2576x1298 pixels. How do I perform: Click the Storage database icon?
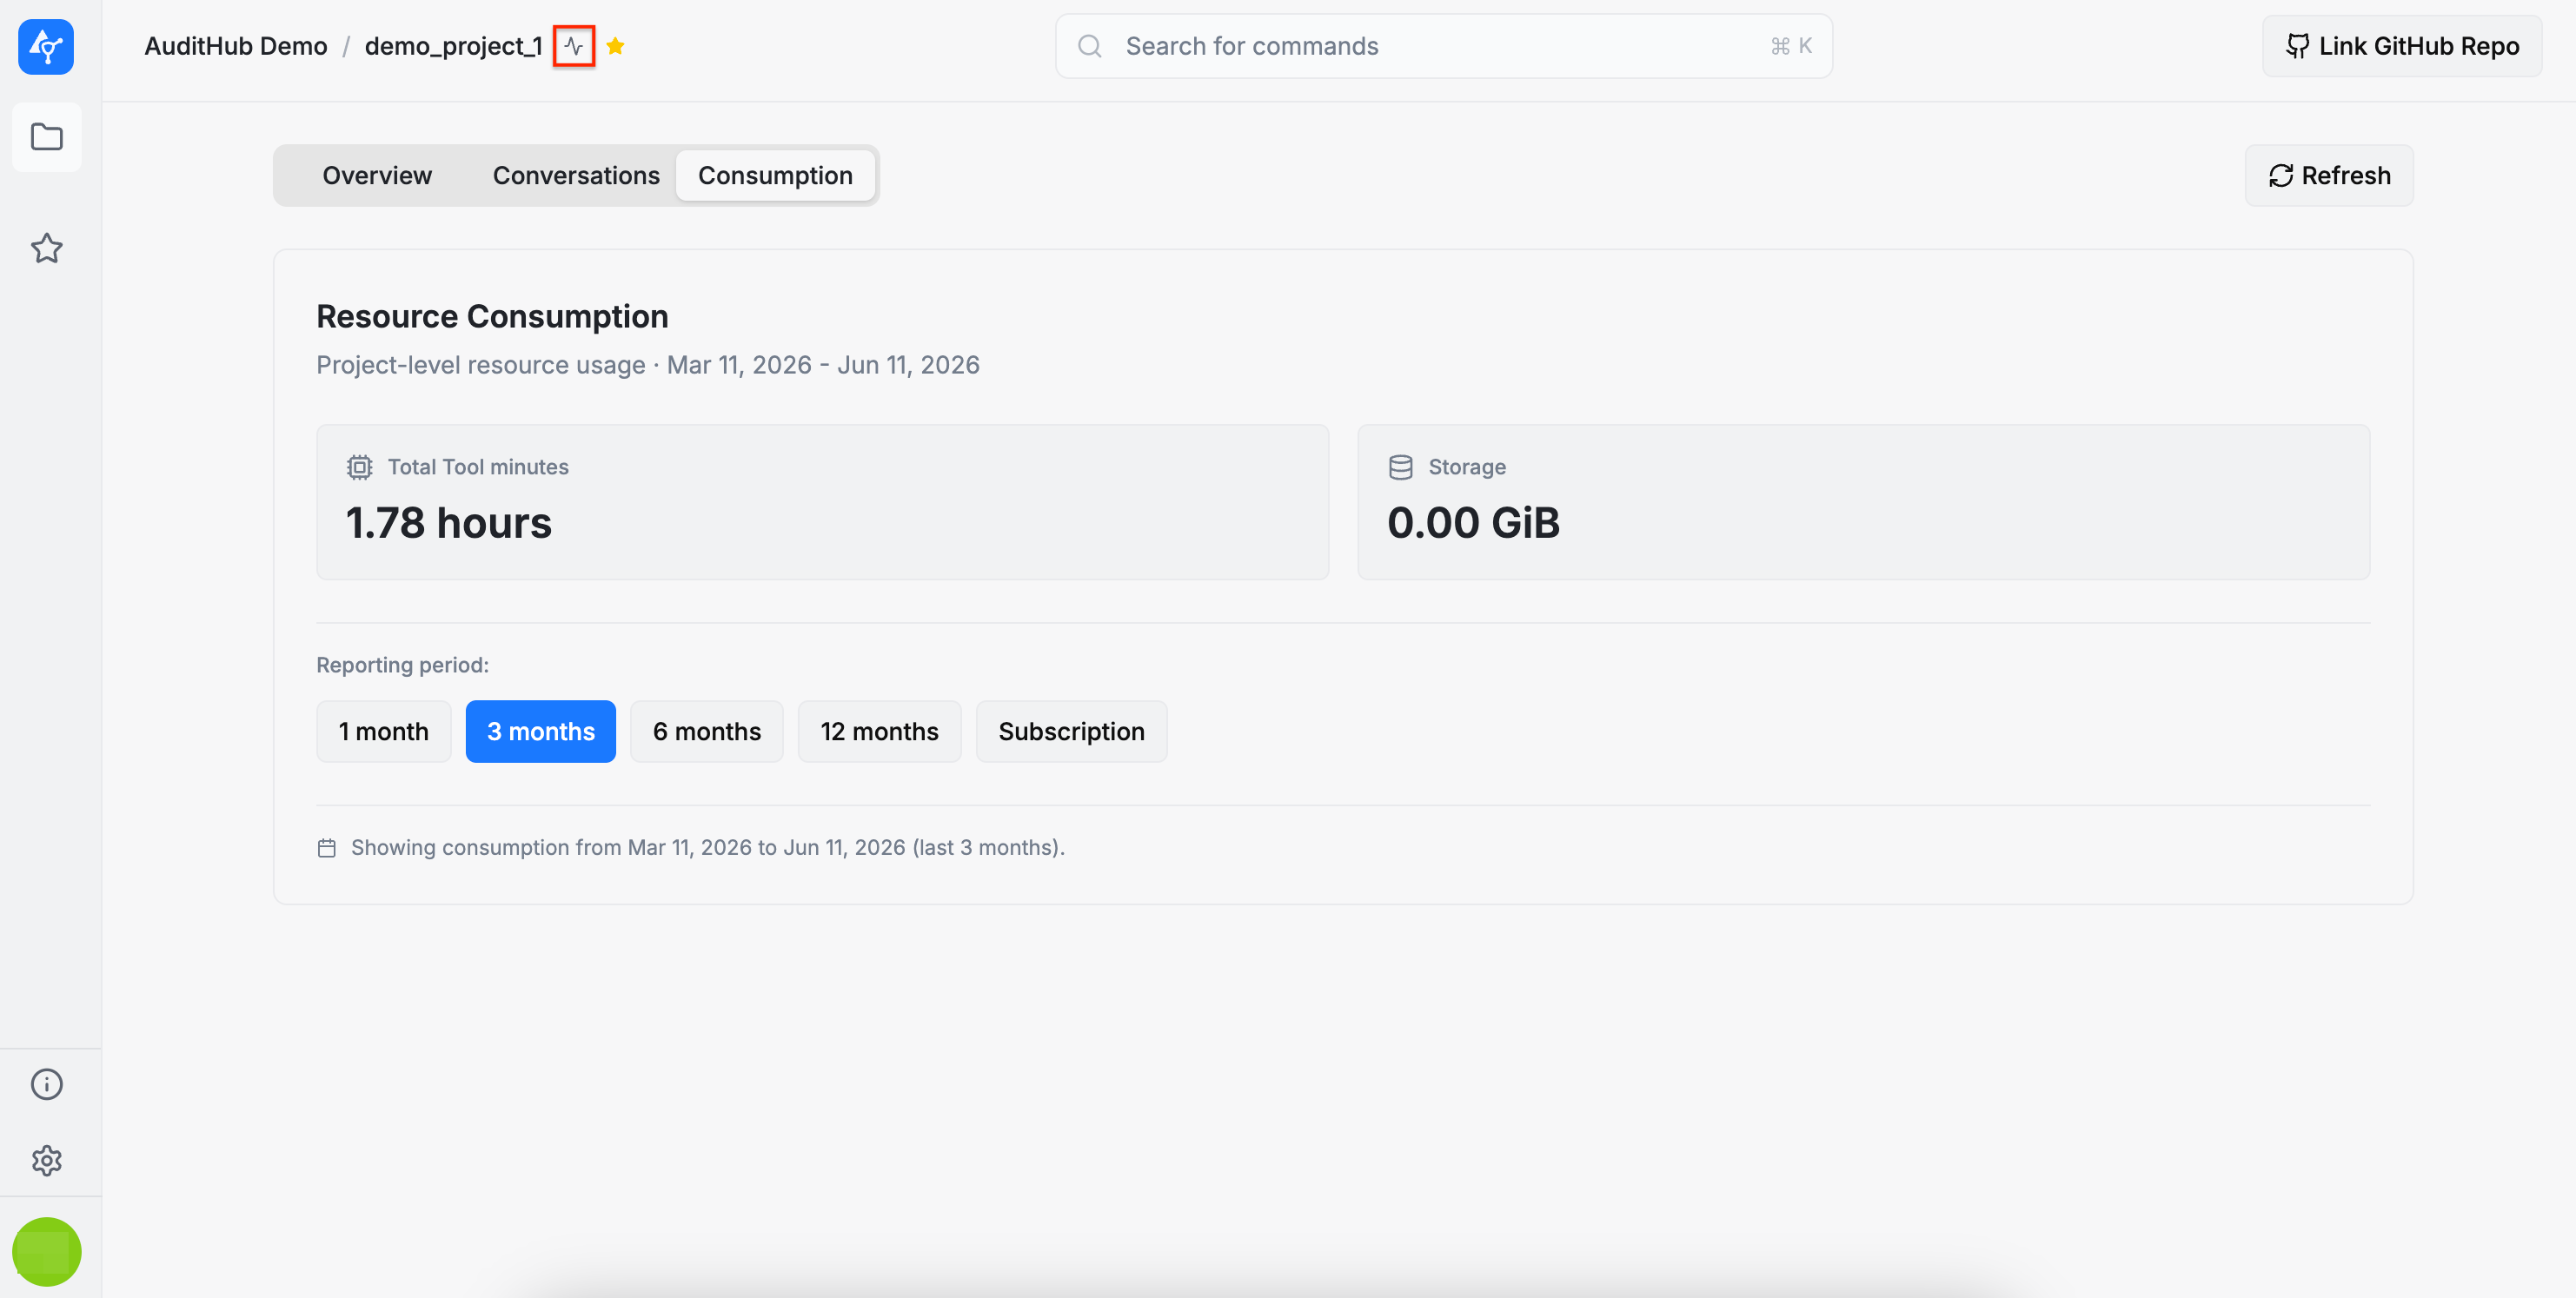[x=1400, y=467]
